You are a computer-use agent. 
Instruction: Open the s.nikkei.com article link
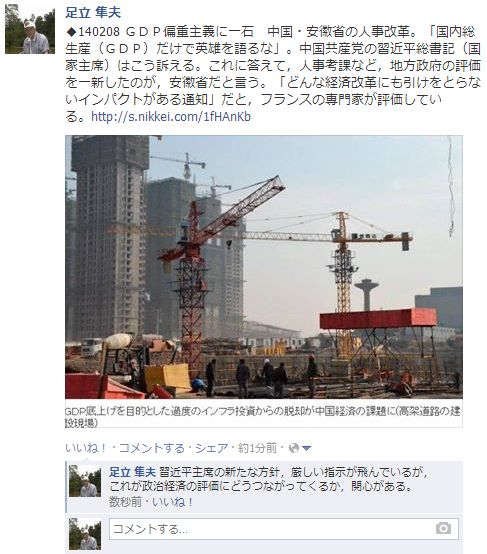(x=171, y=117)
